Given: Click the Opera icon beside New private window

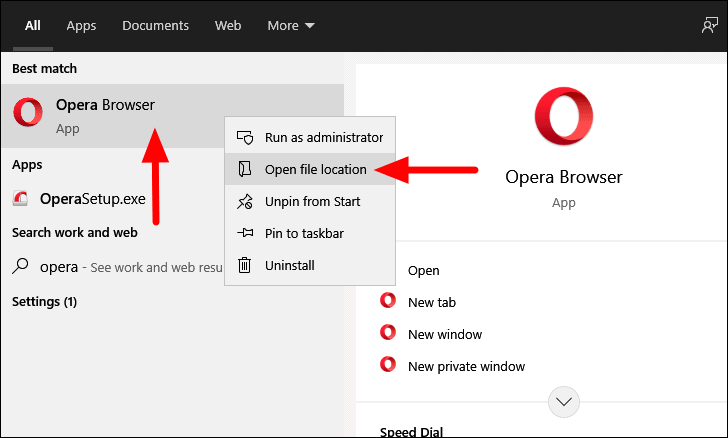Looking at the screenshot, I should point(388,365).
